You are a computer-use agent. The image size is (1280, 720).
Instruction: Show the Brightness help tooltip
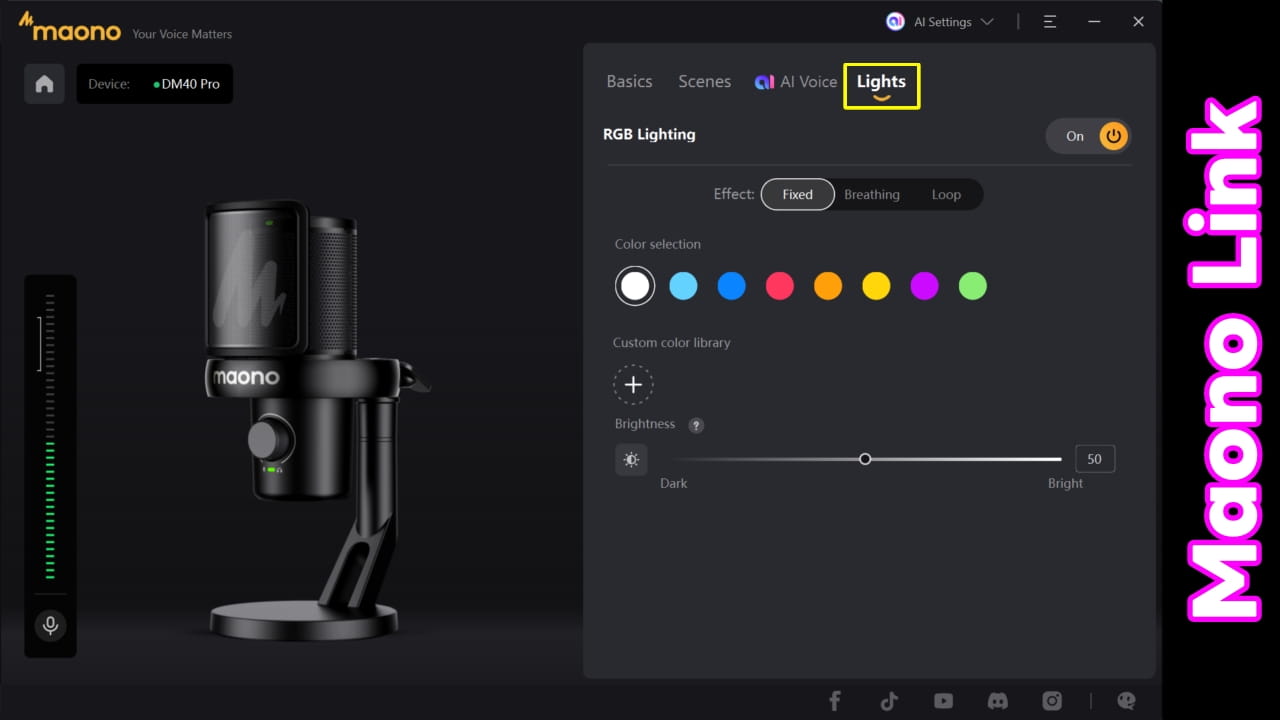(x=697, y=425)
